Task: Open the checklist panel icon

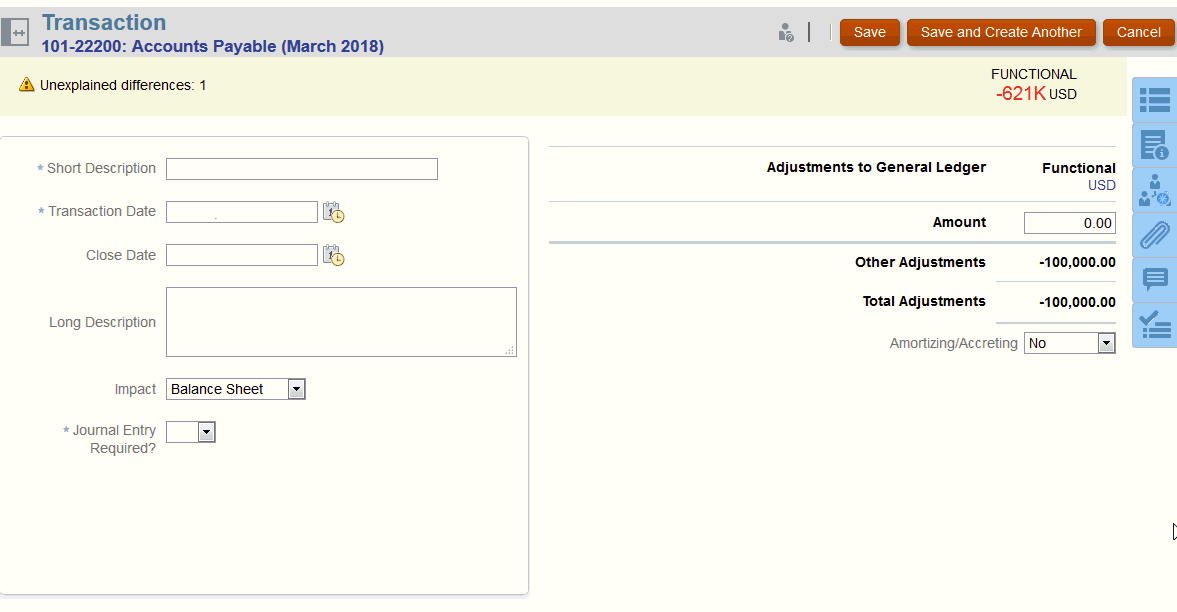Action: click(1155, 325)
